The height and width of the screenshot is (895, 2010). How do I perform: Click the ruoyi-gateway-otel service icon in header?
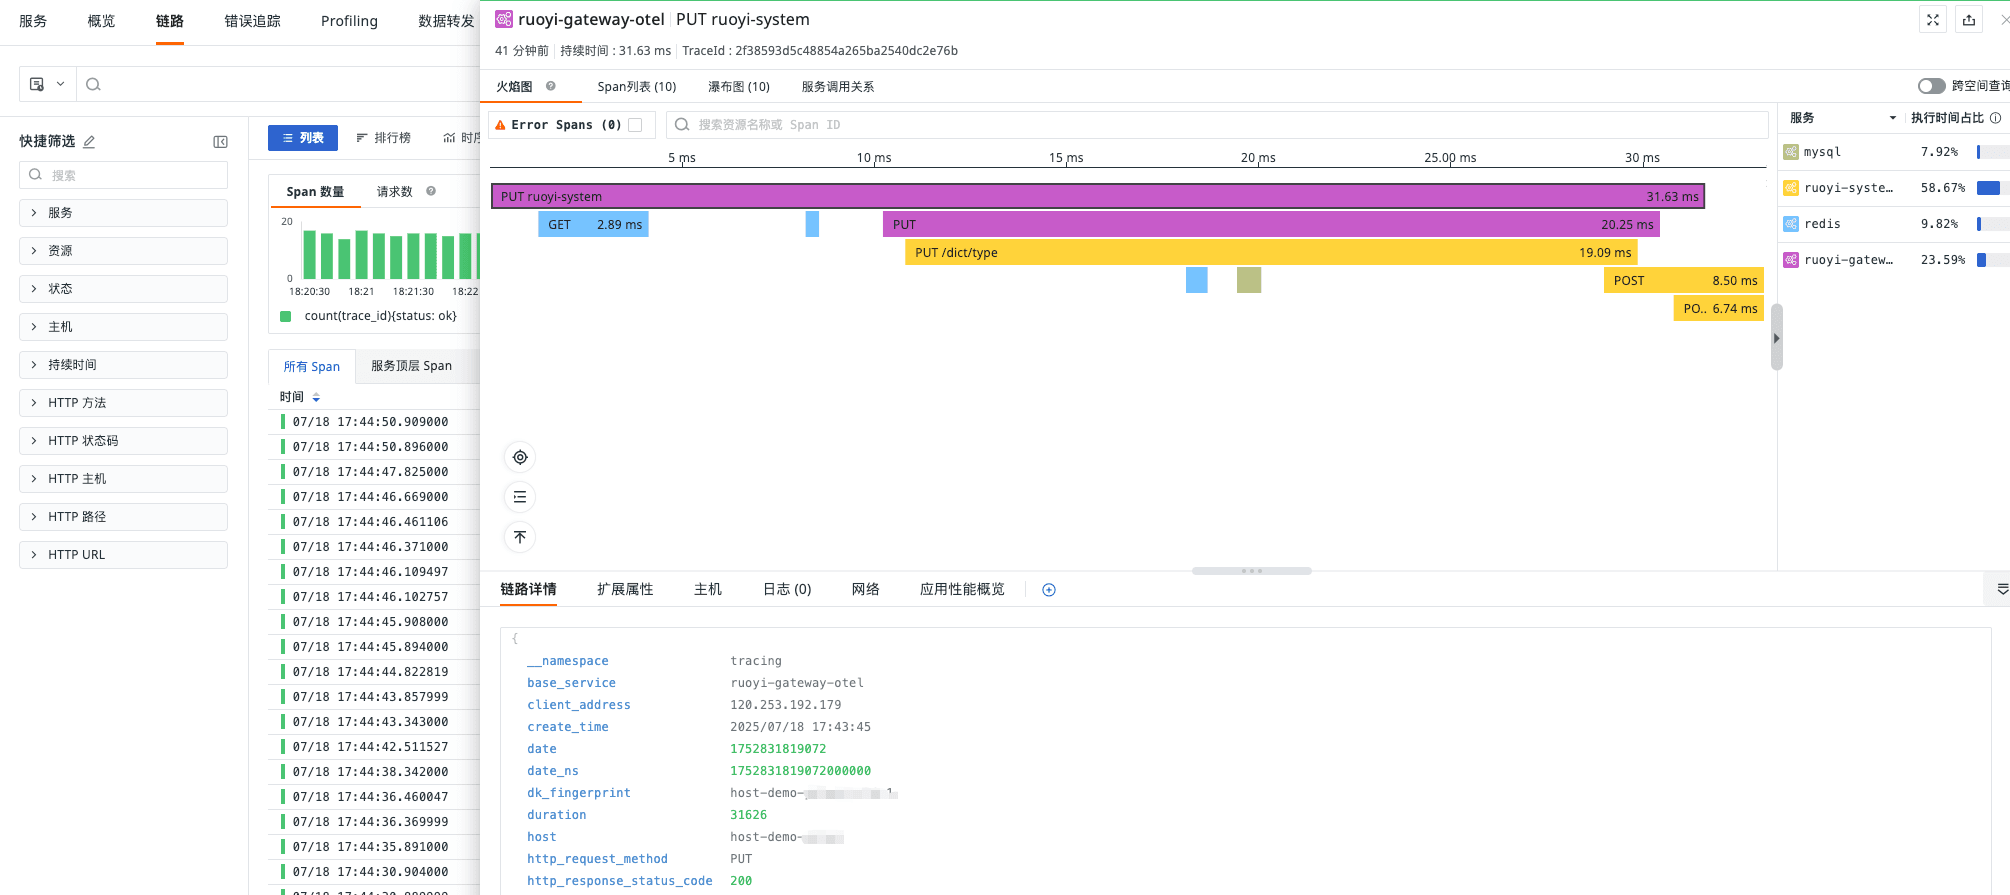(504, 19)
